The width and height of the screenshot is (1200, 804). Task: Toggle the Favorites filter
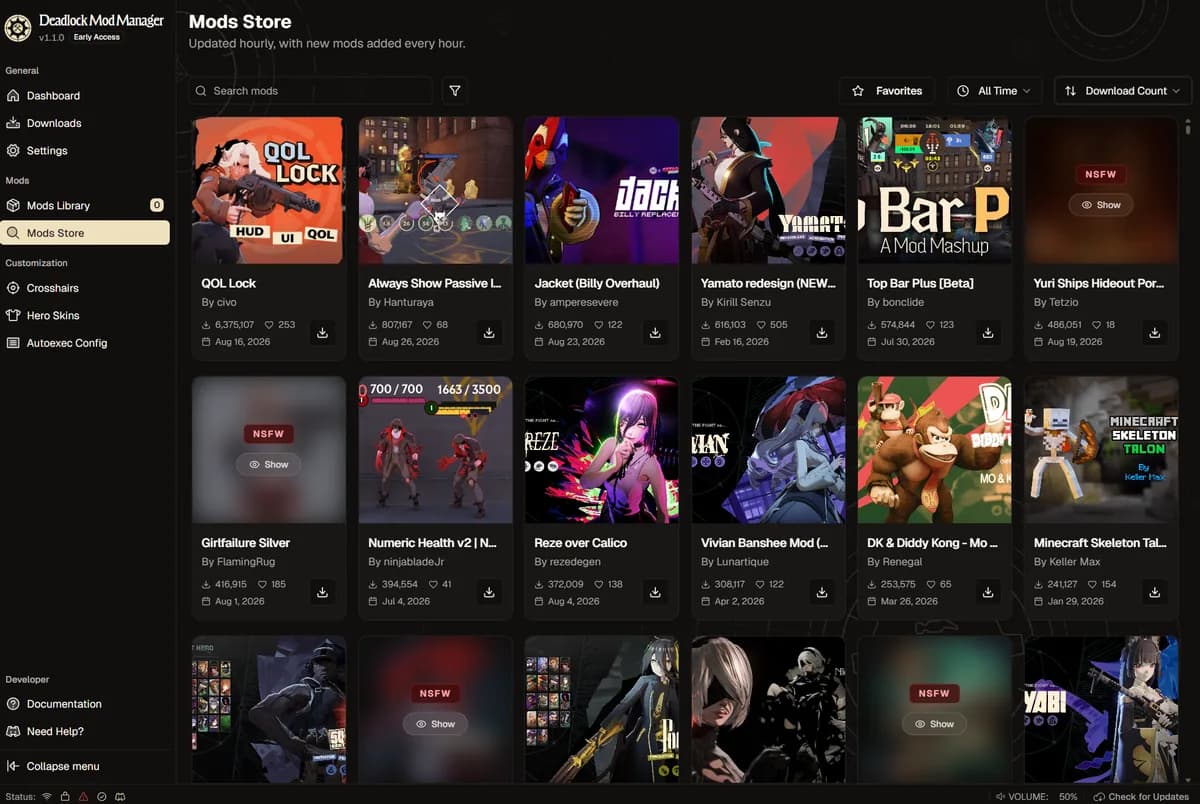pos(887,91)
